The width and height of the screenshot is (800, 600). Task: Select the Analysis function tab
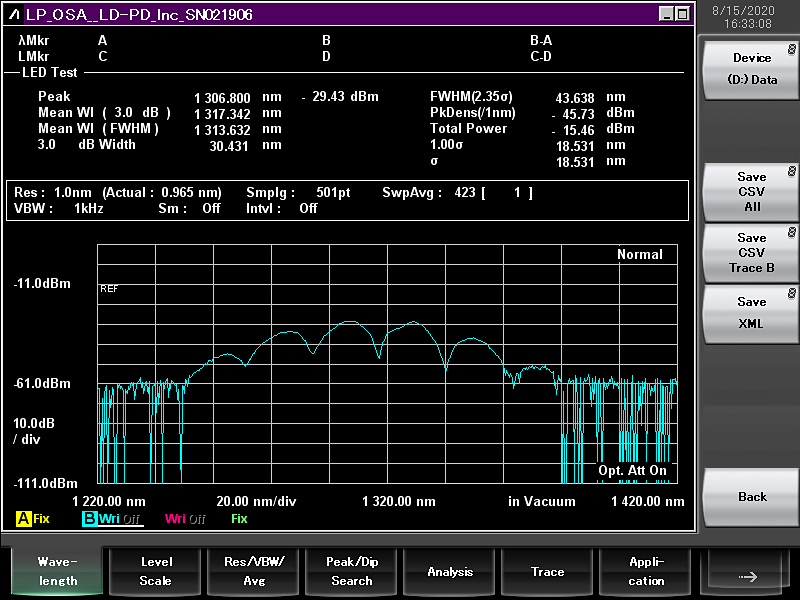point(450,572)
